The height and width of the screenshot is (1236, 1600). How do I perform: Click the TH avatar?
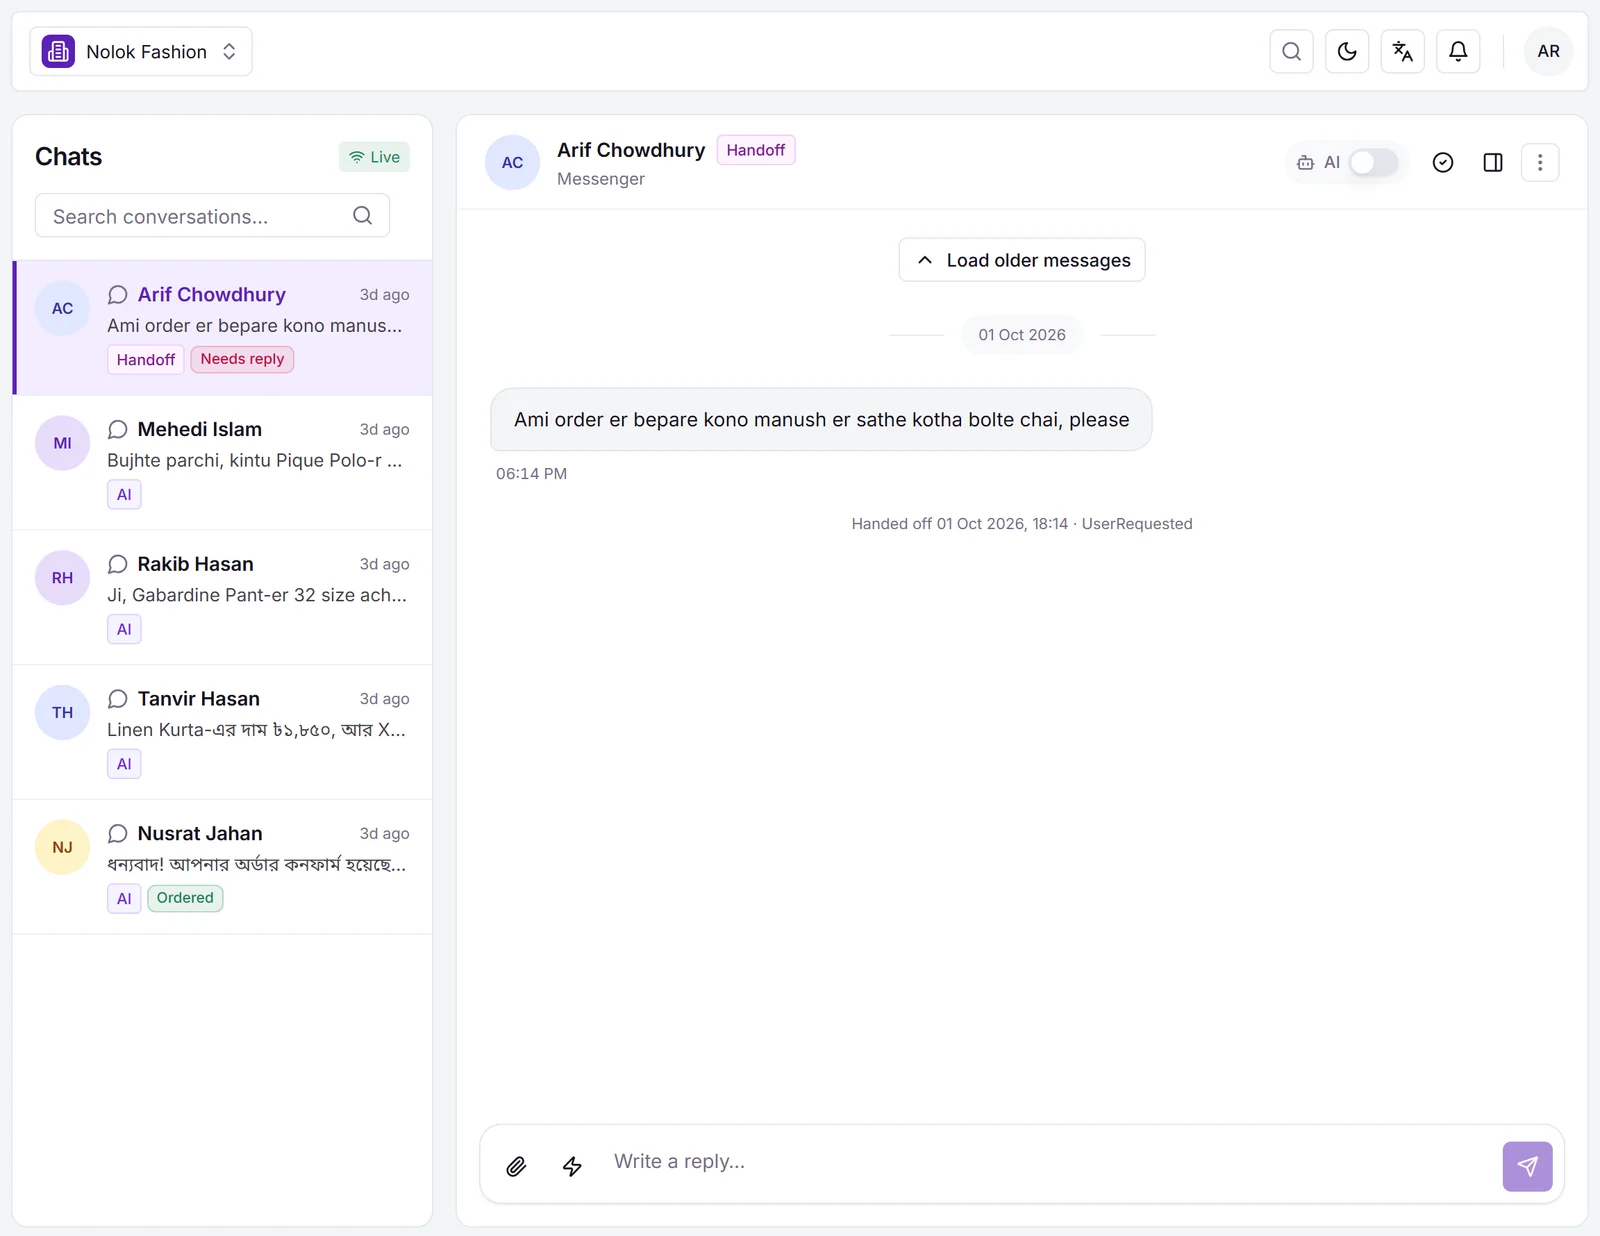point(62,713)
